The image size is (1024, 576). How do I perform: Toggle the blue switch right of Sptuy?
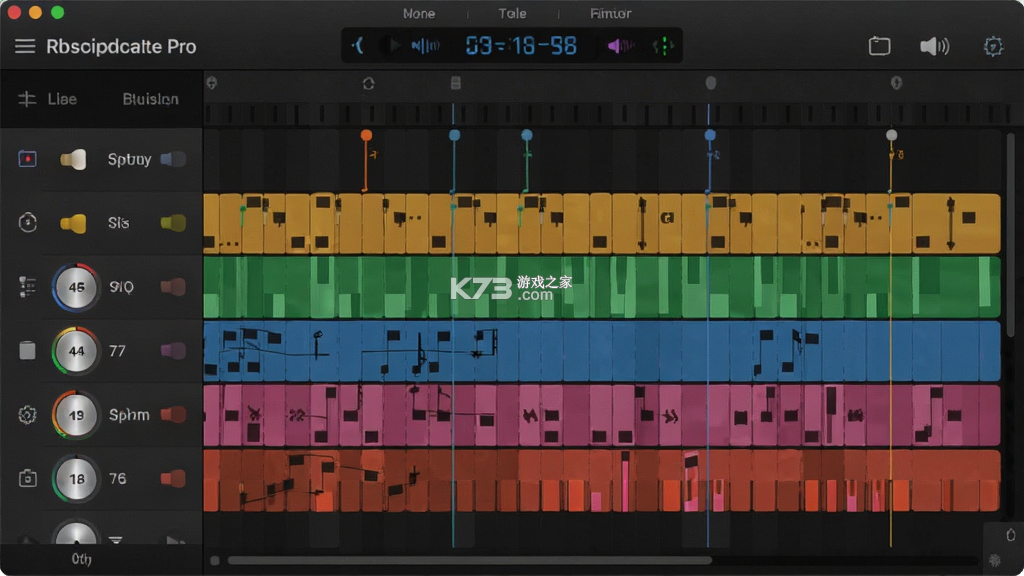[173, 159]
